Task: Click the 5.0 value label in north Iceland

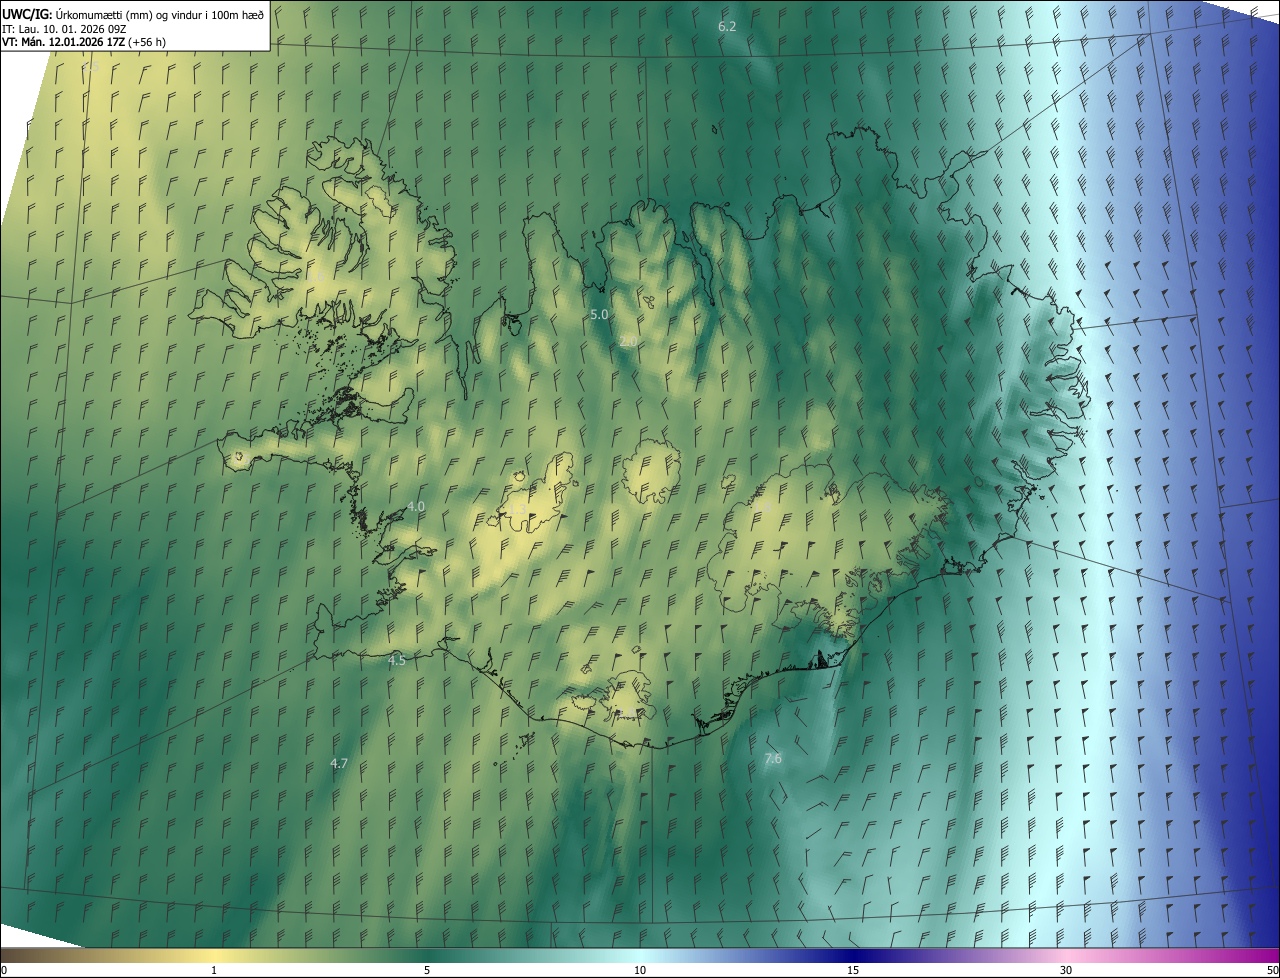Action: coord(599,314)
